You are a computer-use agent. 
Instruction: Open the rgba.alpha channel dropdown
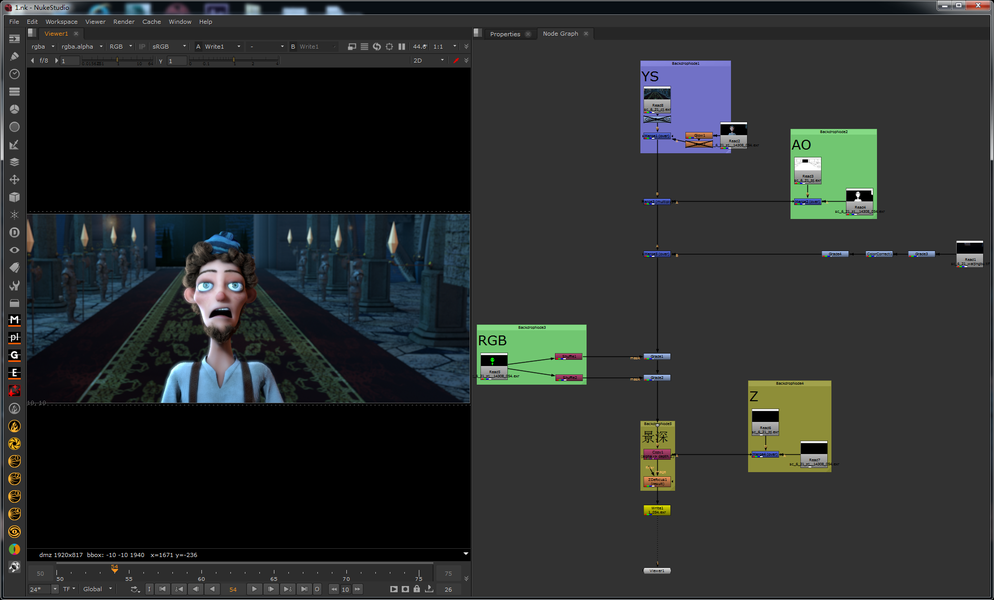click(x=82, y=46)
